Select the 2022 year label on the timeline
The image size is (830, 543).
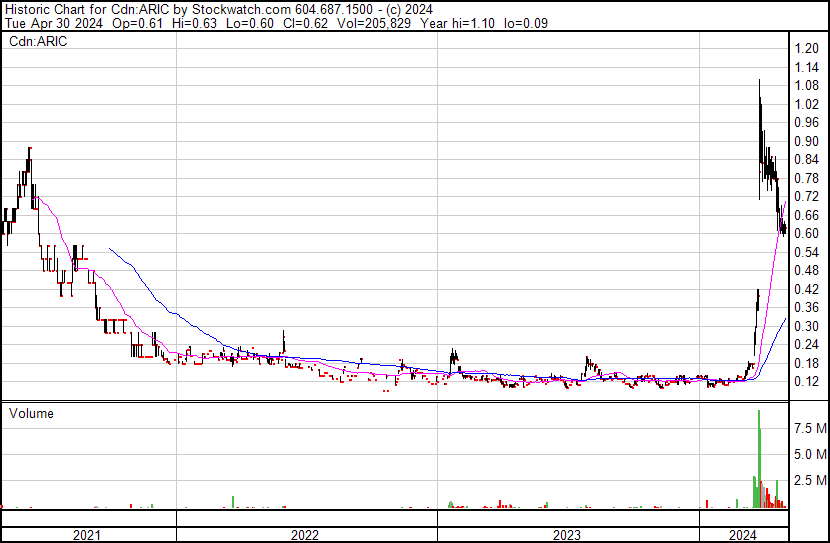click(305, 535)
